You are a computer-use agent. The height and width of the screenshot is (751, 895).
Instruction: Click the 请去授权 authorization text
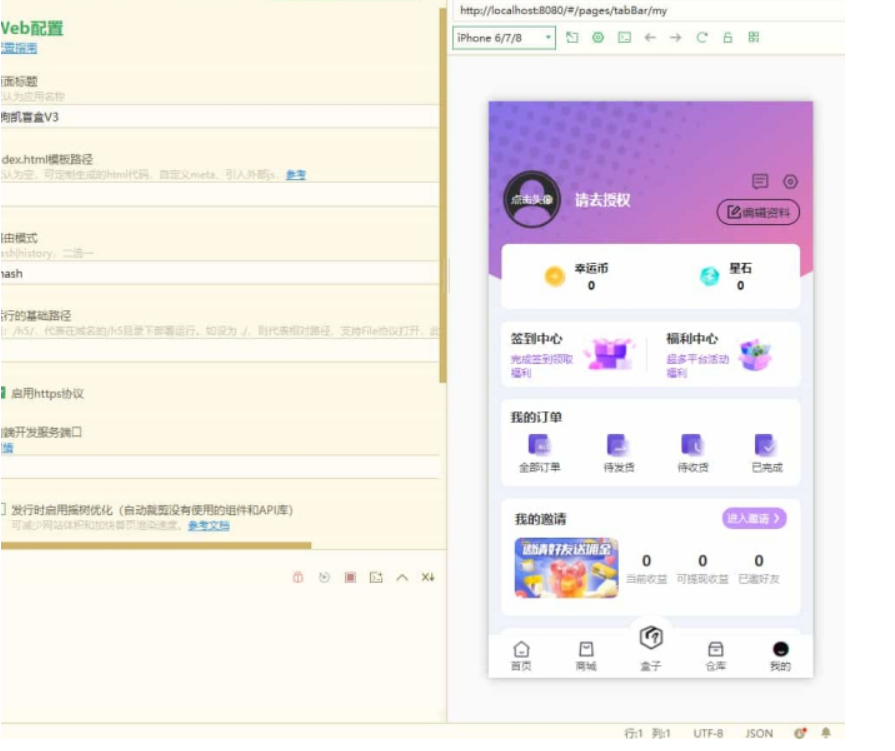[602, 200]
